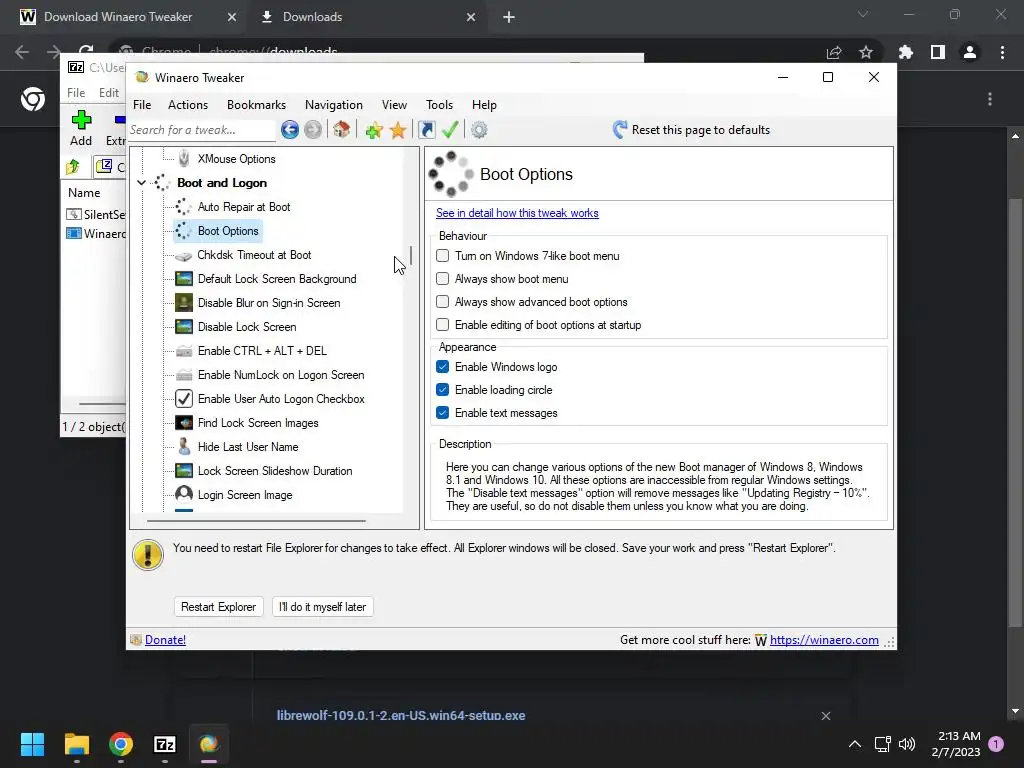Check Always show advanced boot options
1024x768 pixels.
click(x=442, y=302)
